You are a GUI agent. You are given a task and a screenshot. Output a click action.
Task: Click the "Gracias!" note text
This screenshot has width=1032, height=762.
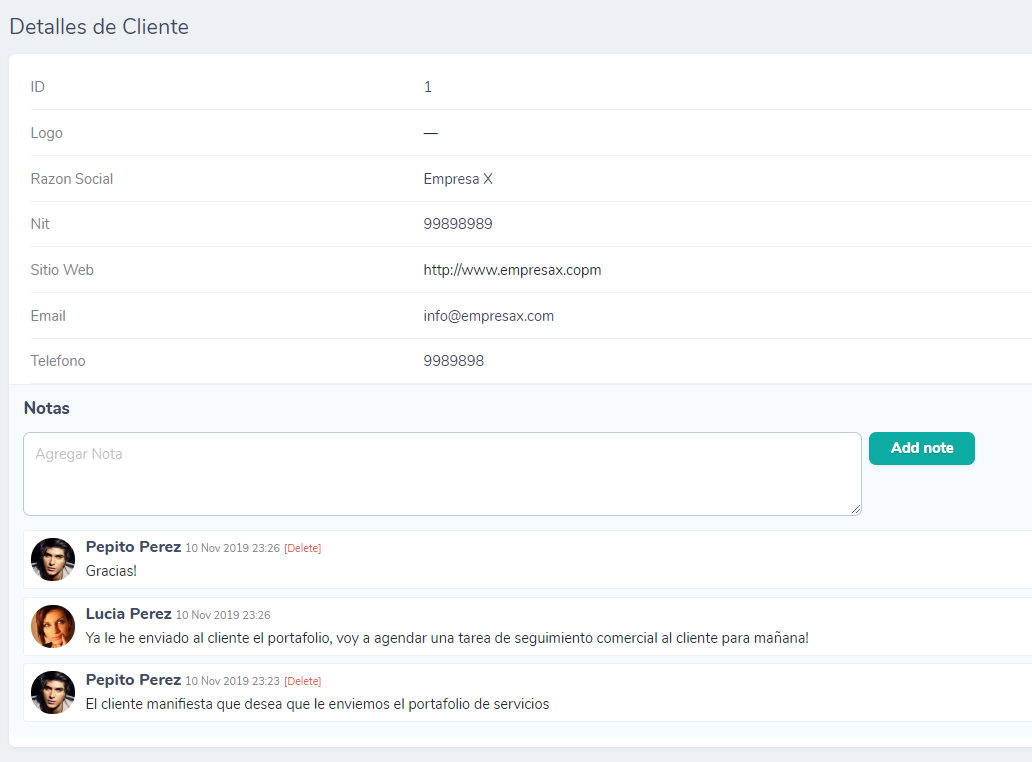pyautogui.click(x=111, y=570)
